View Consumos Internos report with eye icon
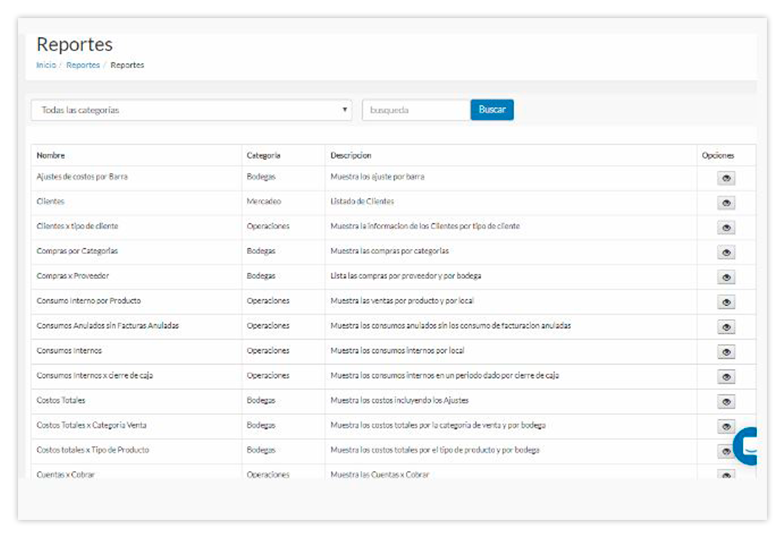The width and height of the screenshot is (784, 539). pyautogui.click(x=726, y=352)
